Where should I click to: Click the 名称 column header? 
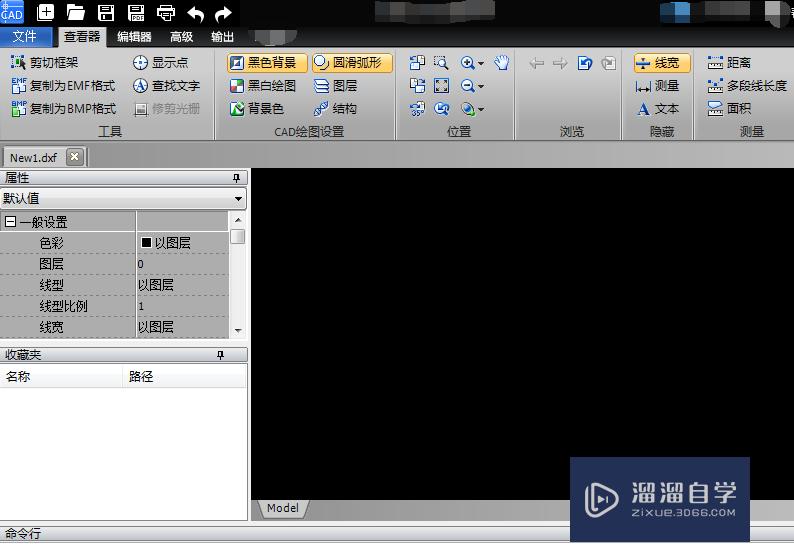tap(61, 376)
